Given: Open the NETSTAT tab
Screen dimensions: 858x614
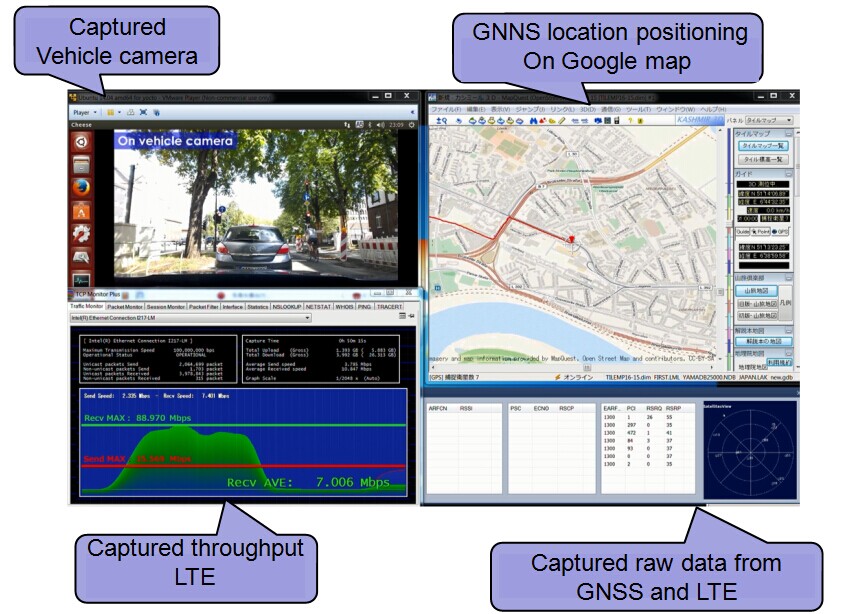Looking at the screenshot, I should (318, 307).
